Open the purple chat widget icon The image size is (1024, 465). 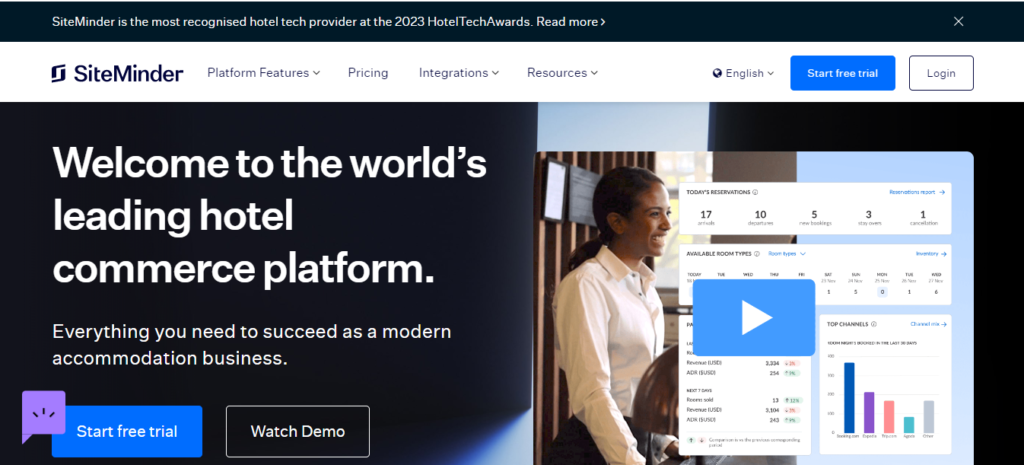click(44, 417)
